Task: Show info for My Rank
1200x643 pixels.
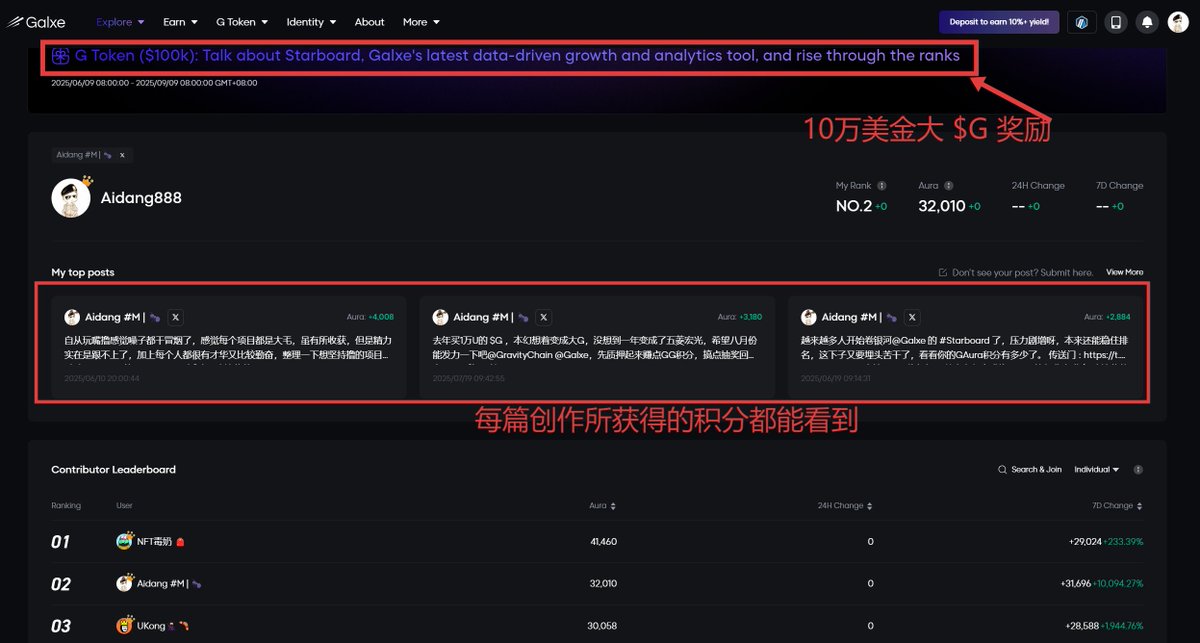Action: [x=882, y=186]
